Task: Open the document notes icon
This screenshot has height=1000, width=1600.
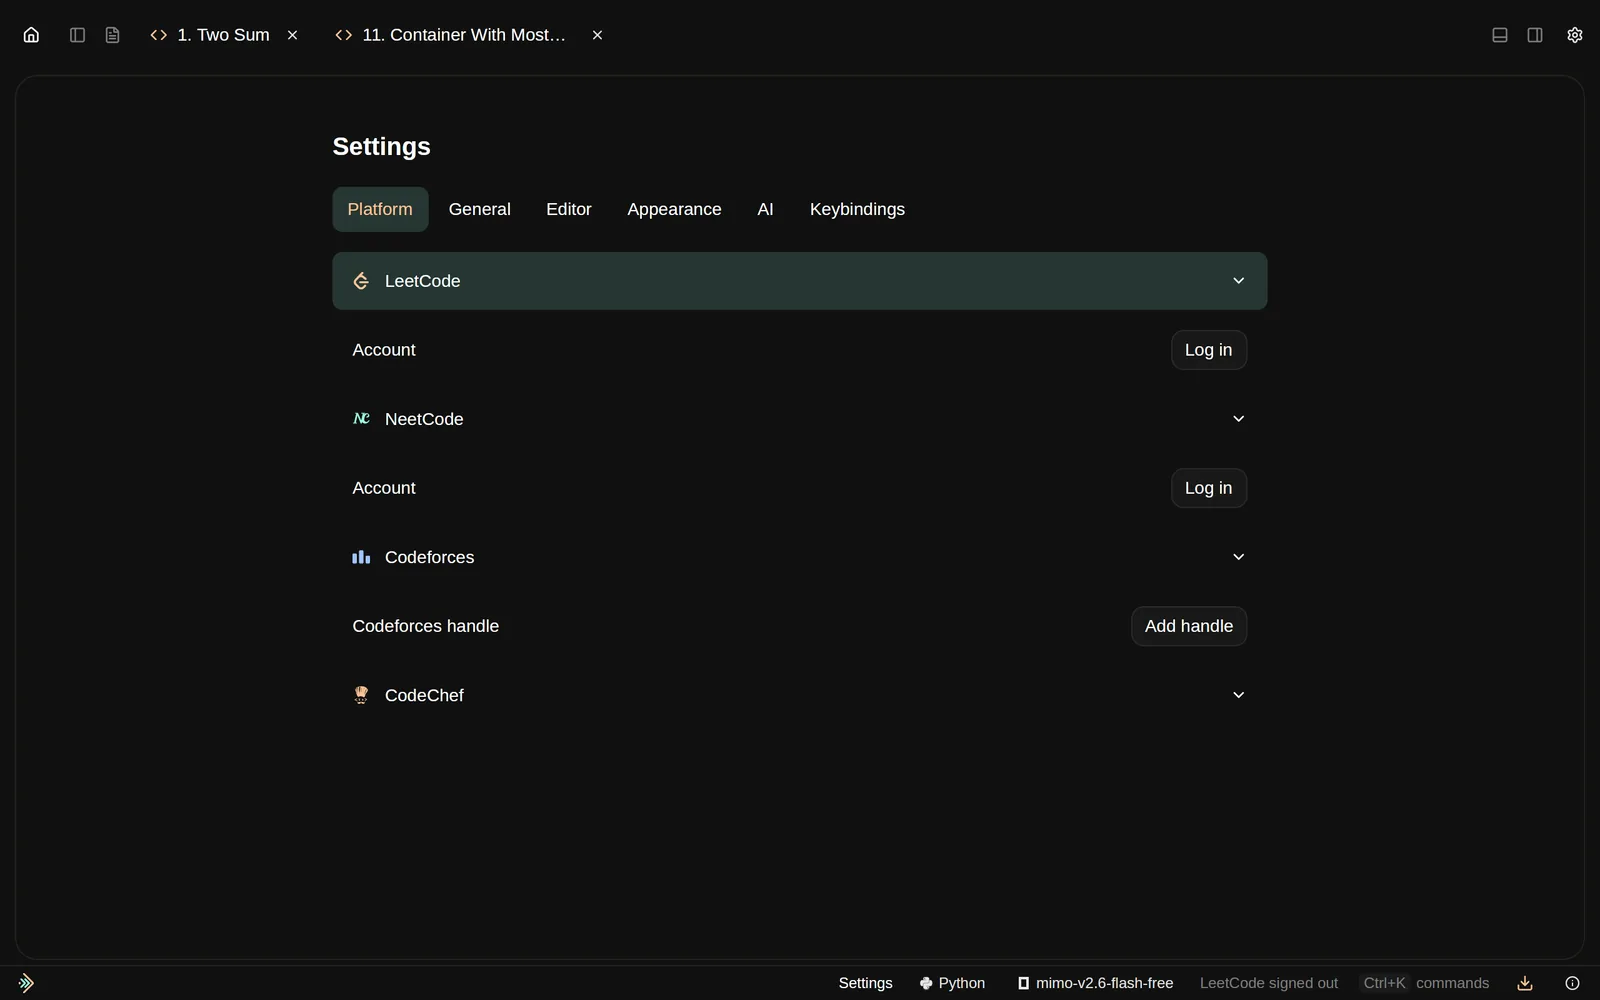Action: click(112, 35)
